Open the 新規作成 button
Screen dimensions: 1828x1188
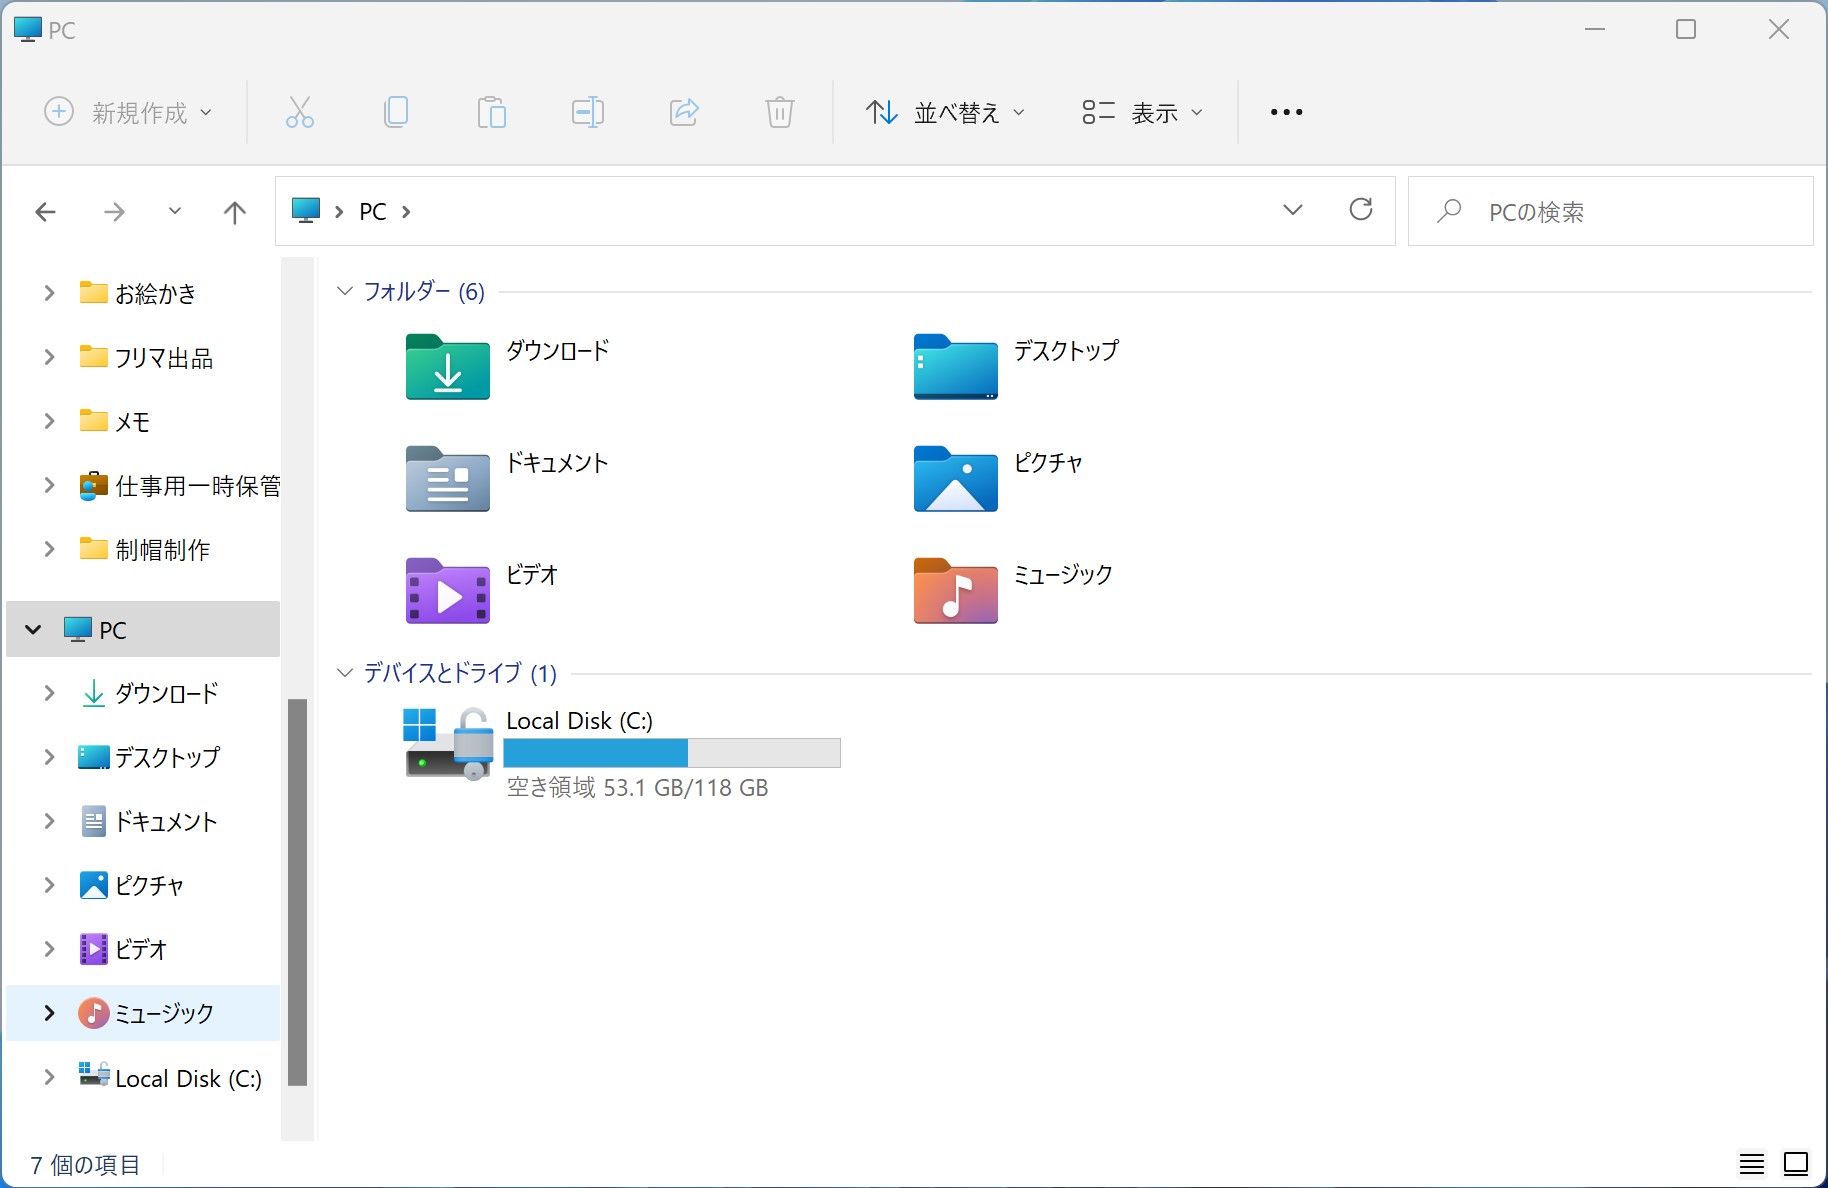pos(128,112)
